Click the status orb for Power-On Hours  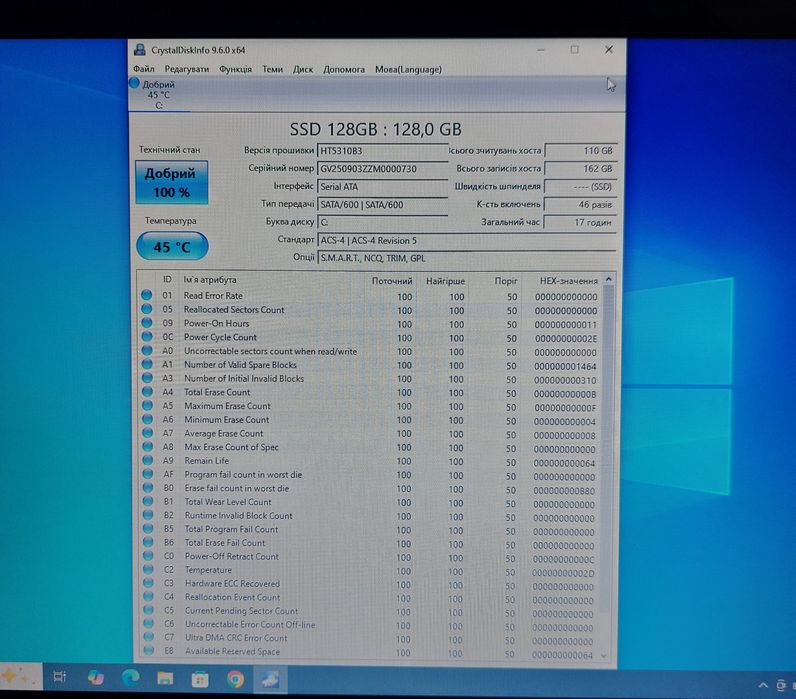coord(147,322)
